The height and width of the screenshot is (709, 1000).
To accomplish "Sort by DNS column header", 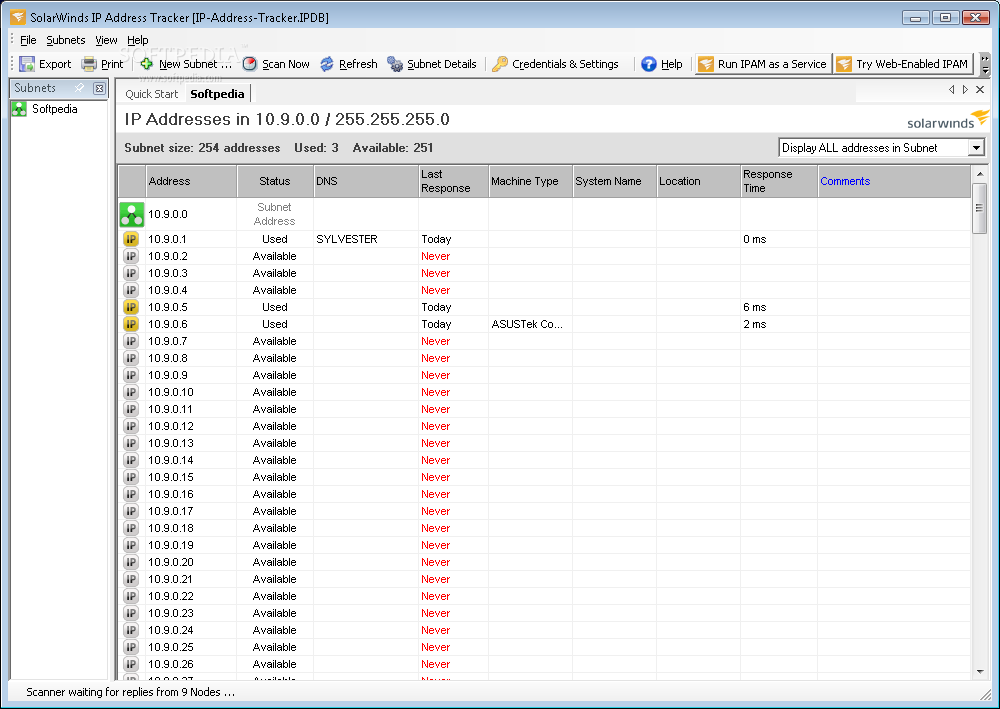I will coord(366,181).
